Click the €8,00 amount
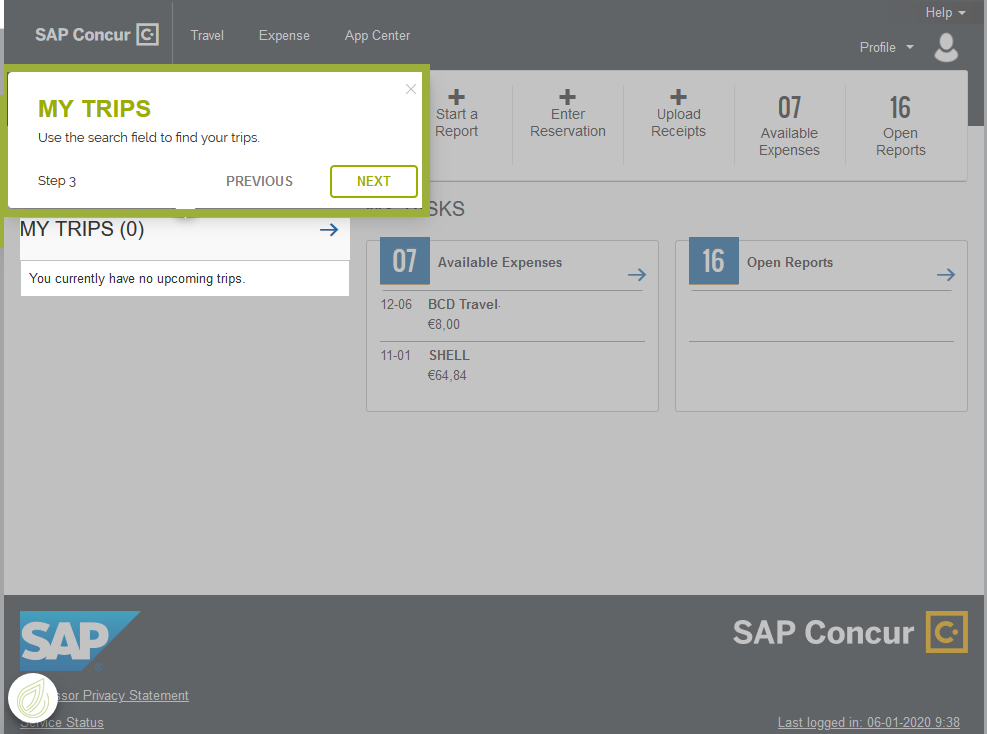The width and height of the screenshot is (987, 734). (x=444, y=325)
